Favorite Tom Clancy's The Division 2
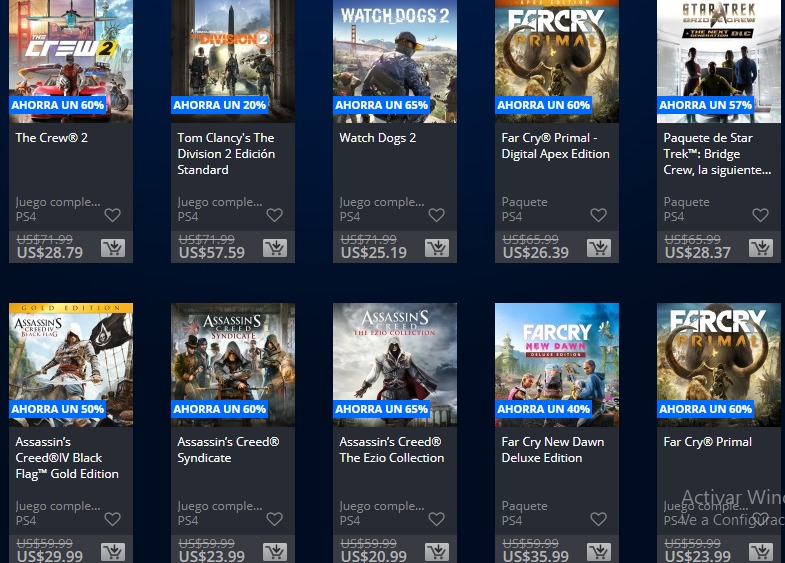 (x=274, y=215)
